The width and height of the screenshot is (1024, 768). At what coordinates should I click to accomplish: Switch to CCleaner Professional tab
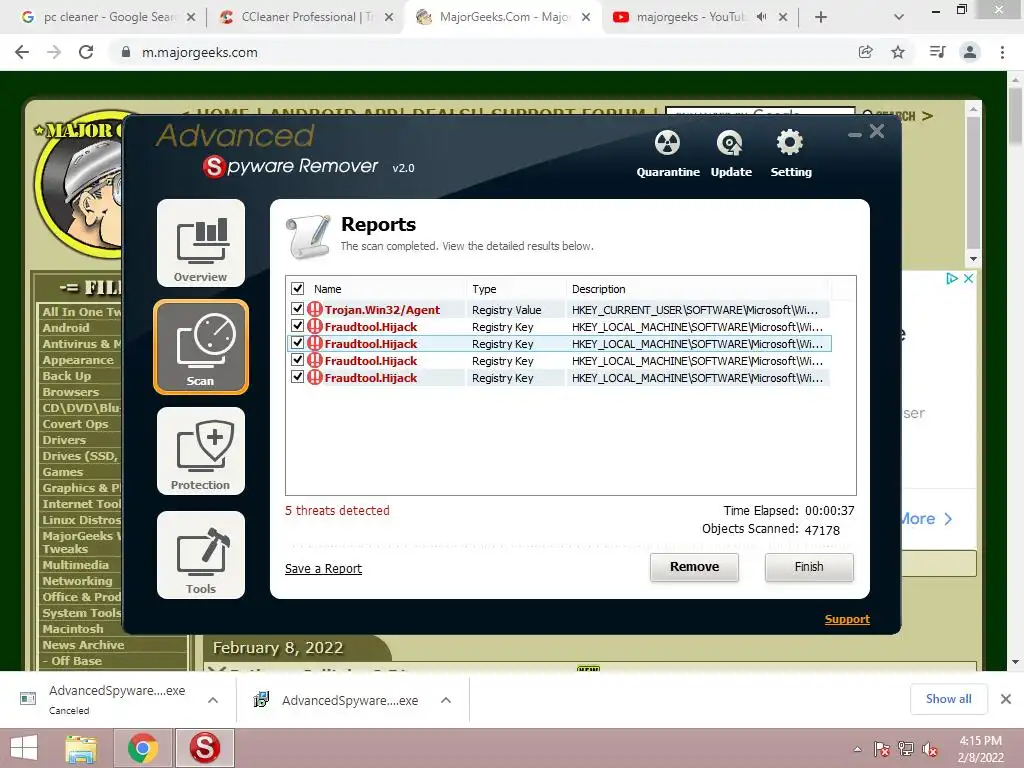coord(305,17)
